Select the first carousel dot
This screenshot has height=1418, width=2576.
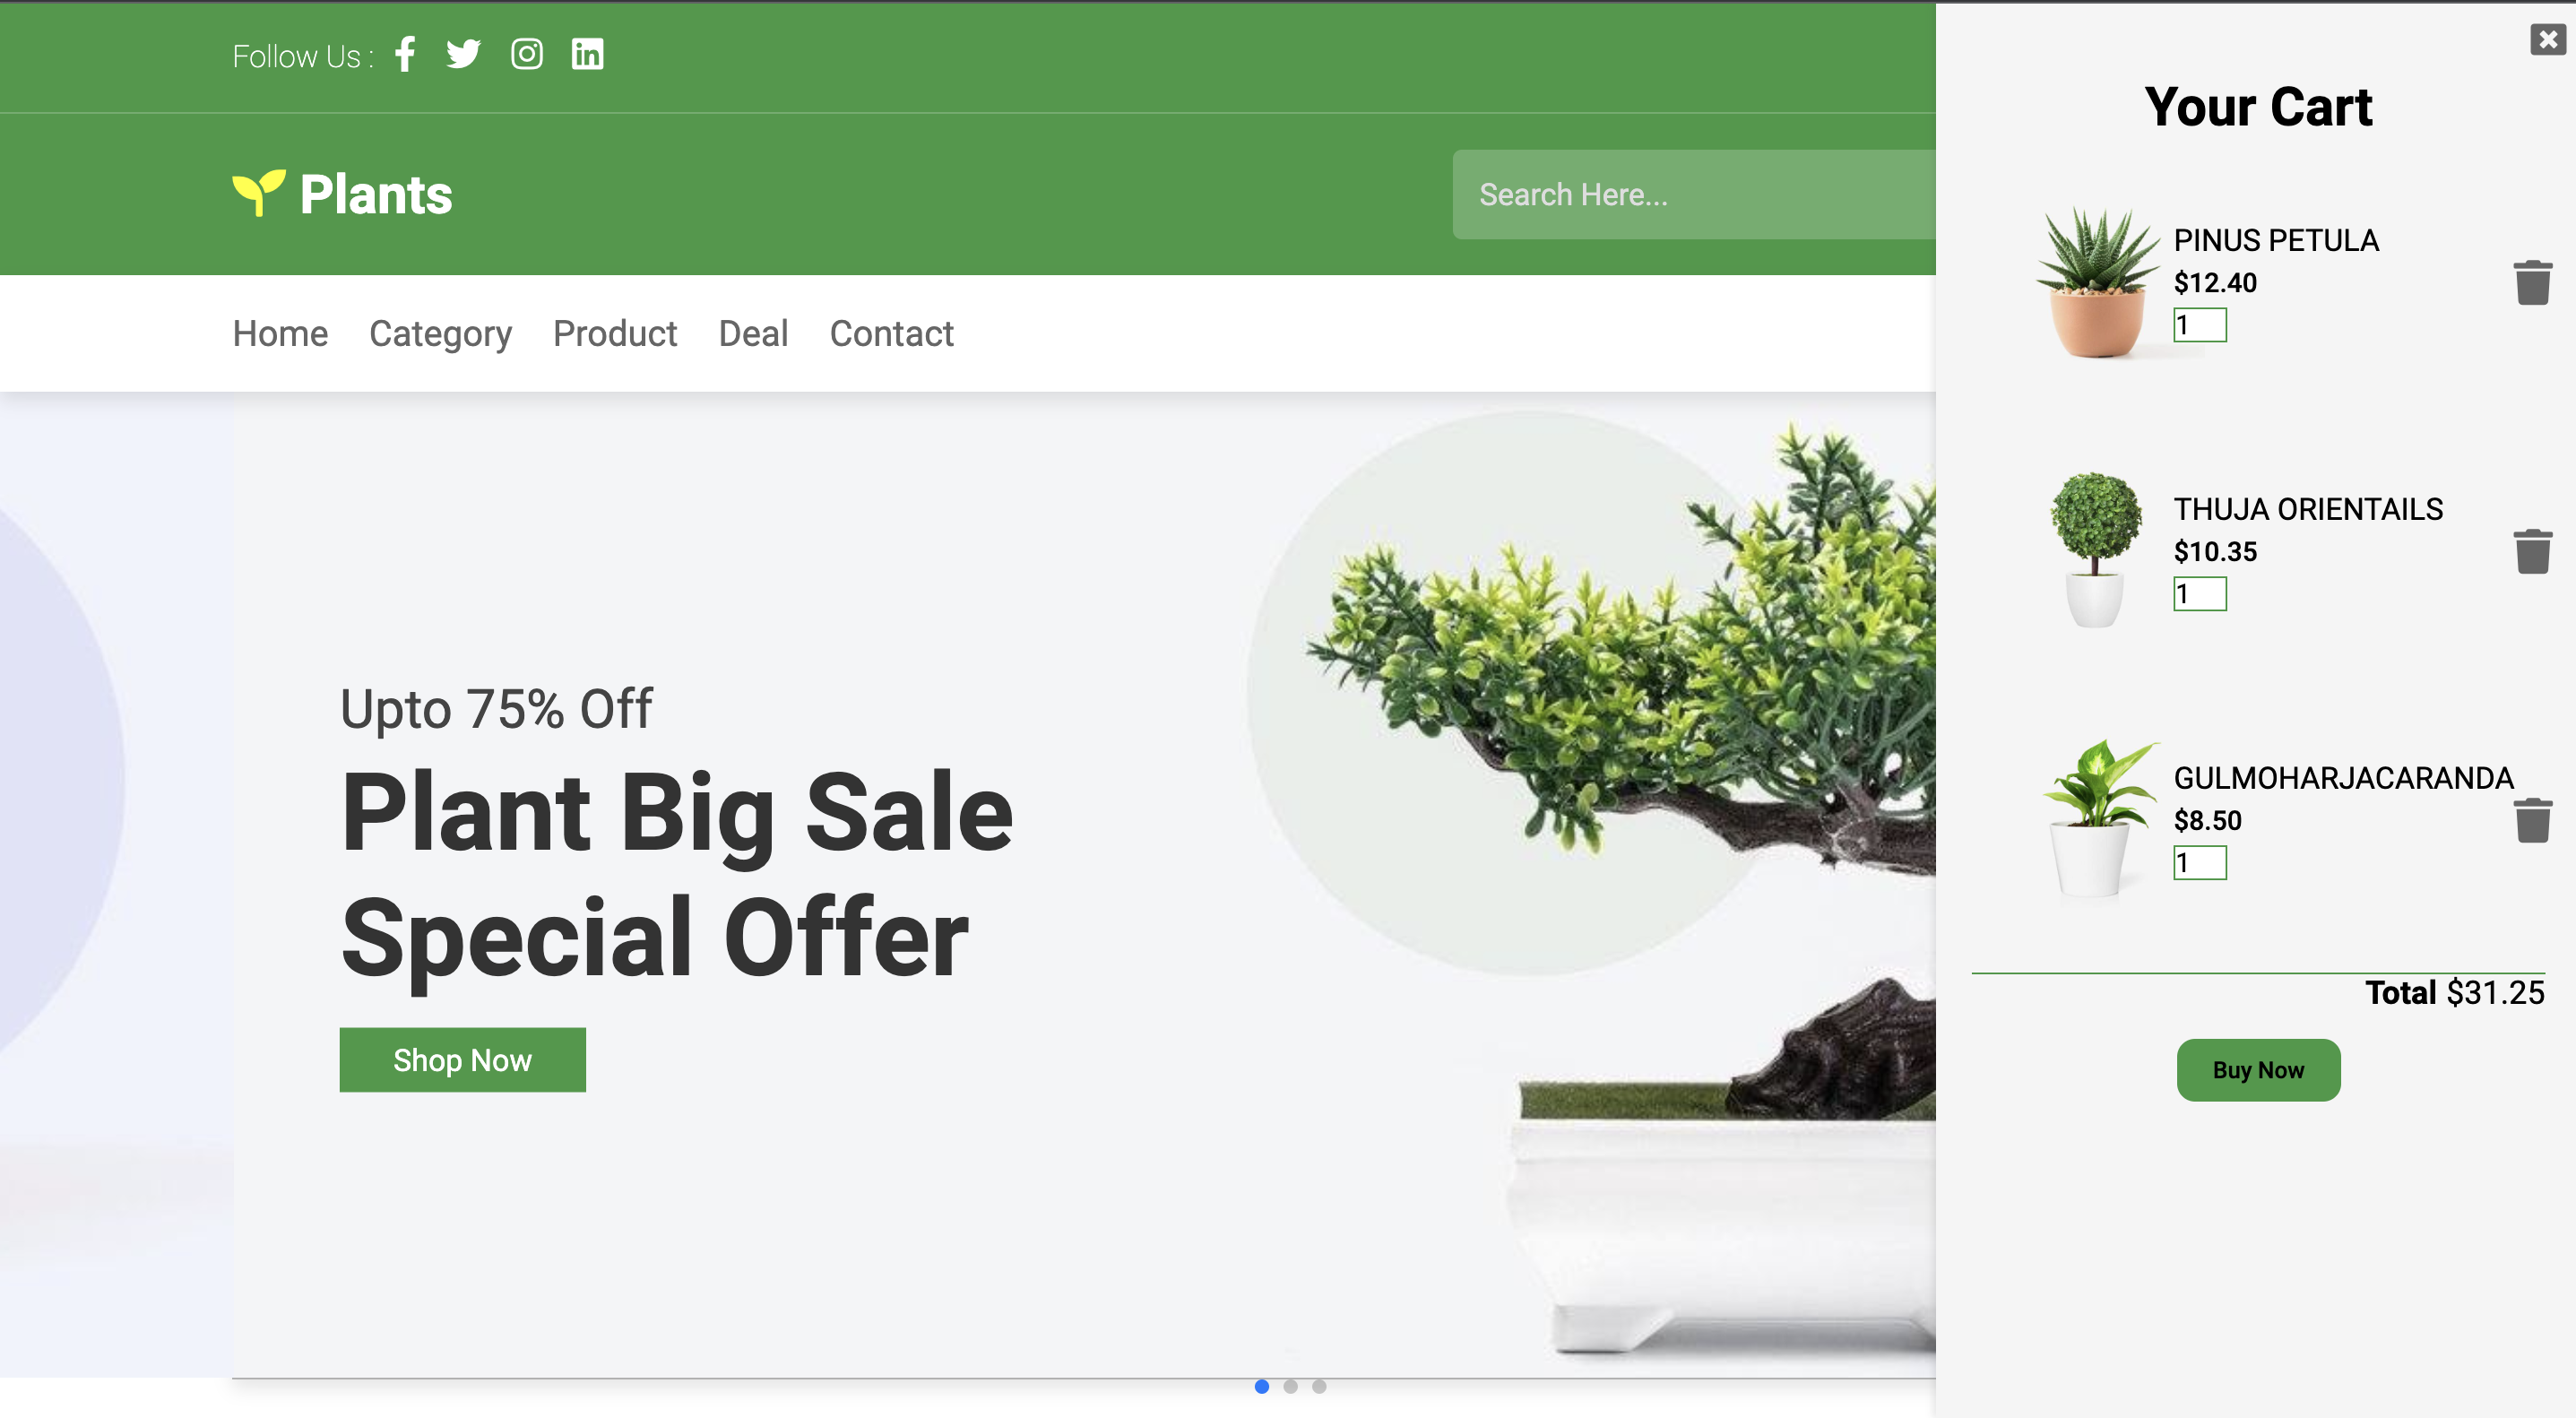pos(1262,1386)
